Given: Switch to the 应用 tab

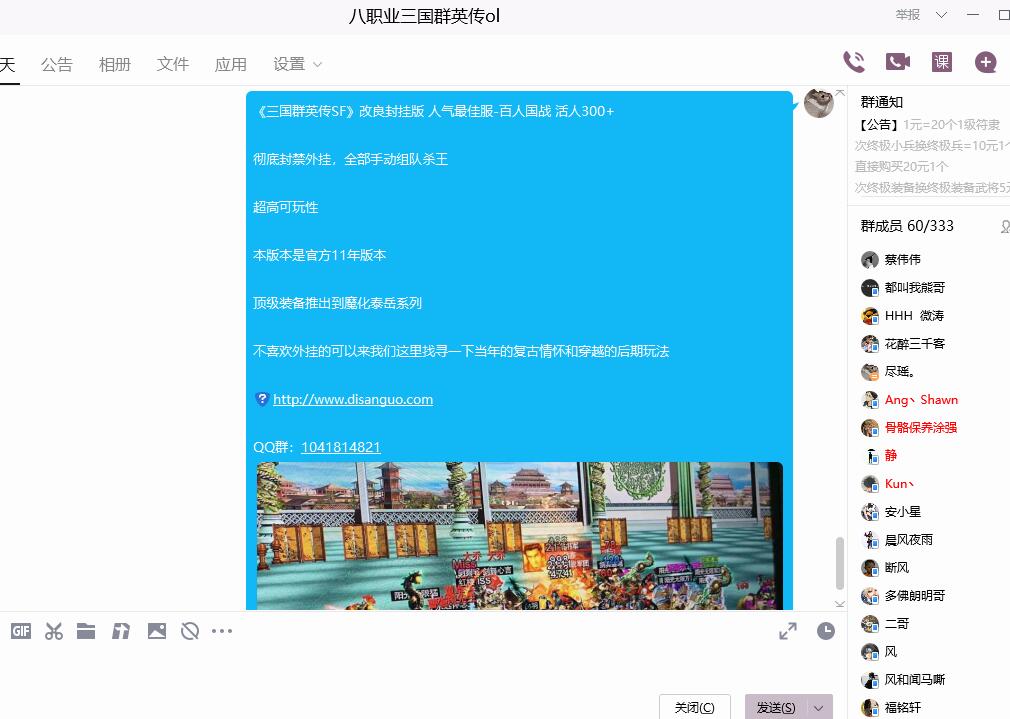Looking at the screenshot, I should (x=231, y=64).
